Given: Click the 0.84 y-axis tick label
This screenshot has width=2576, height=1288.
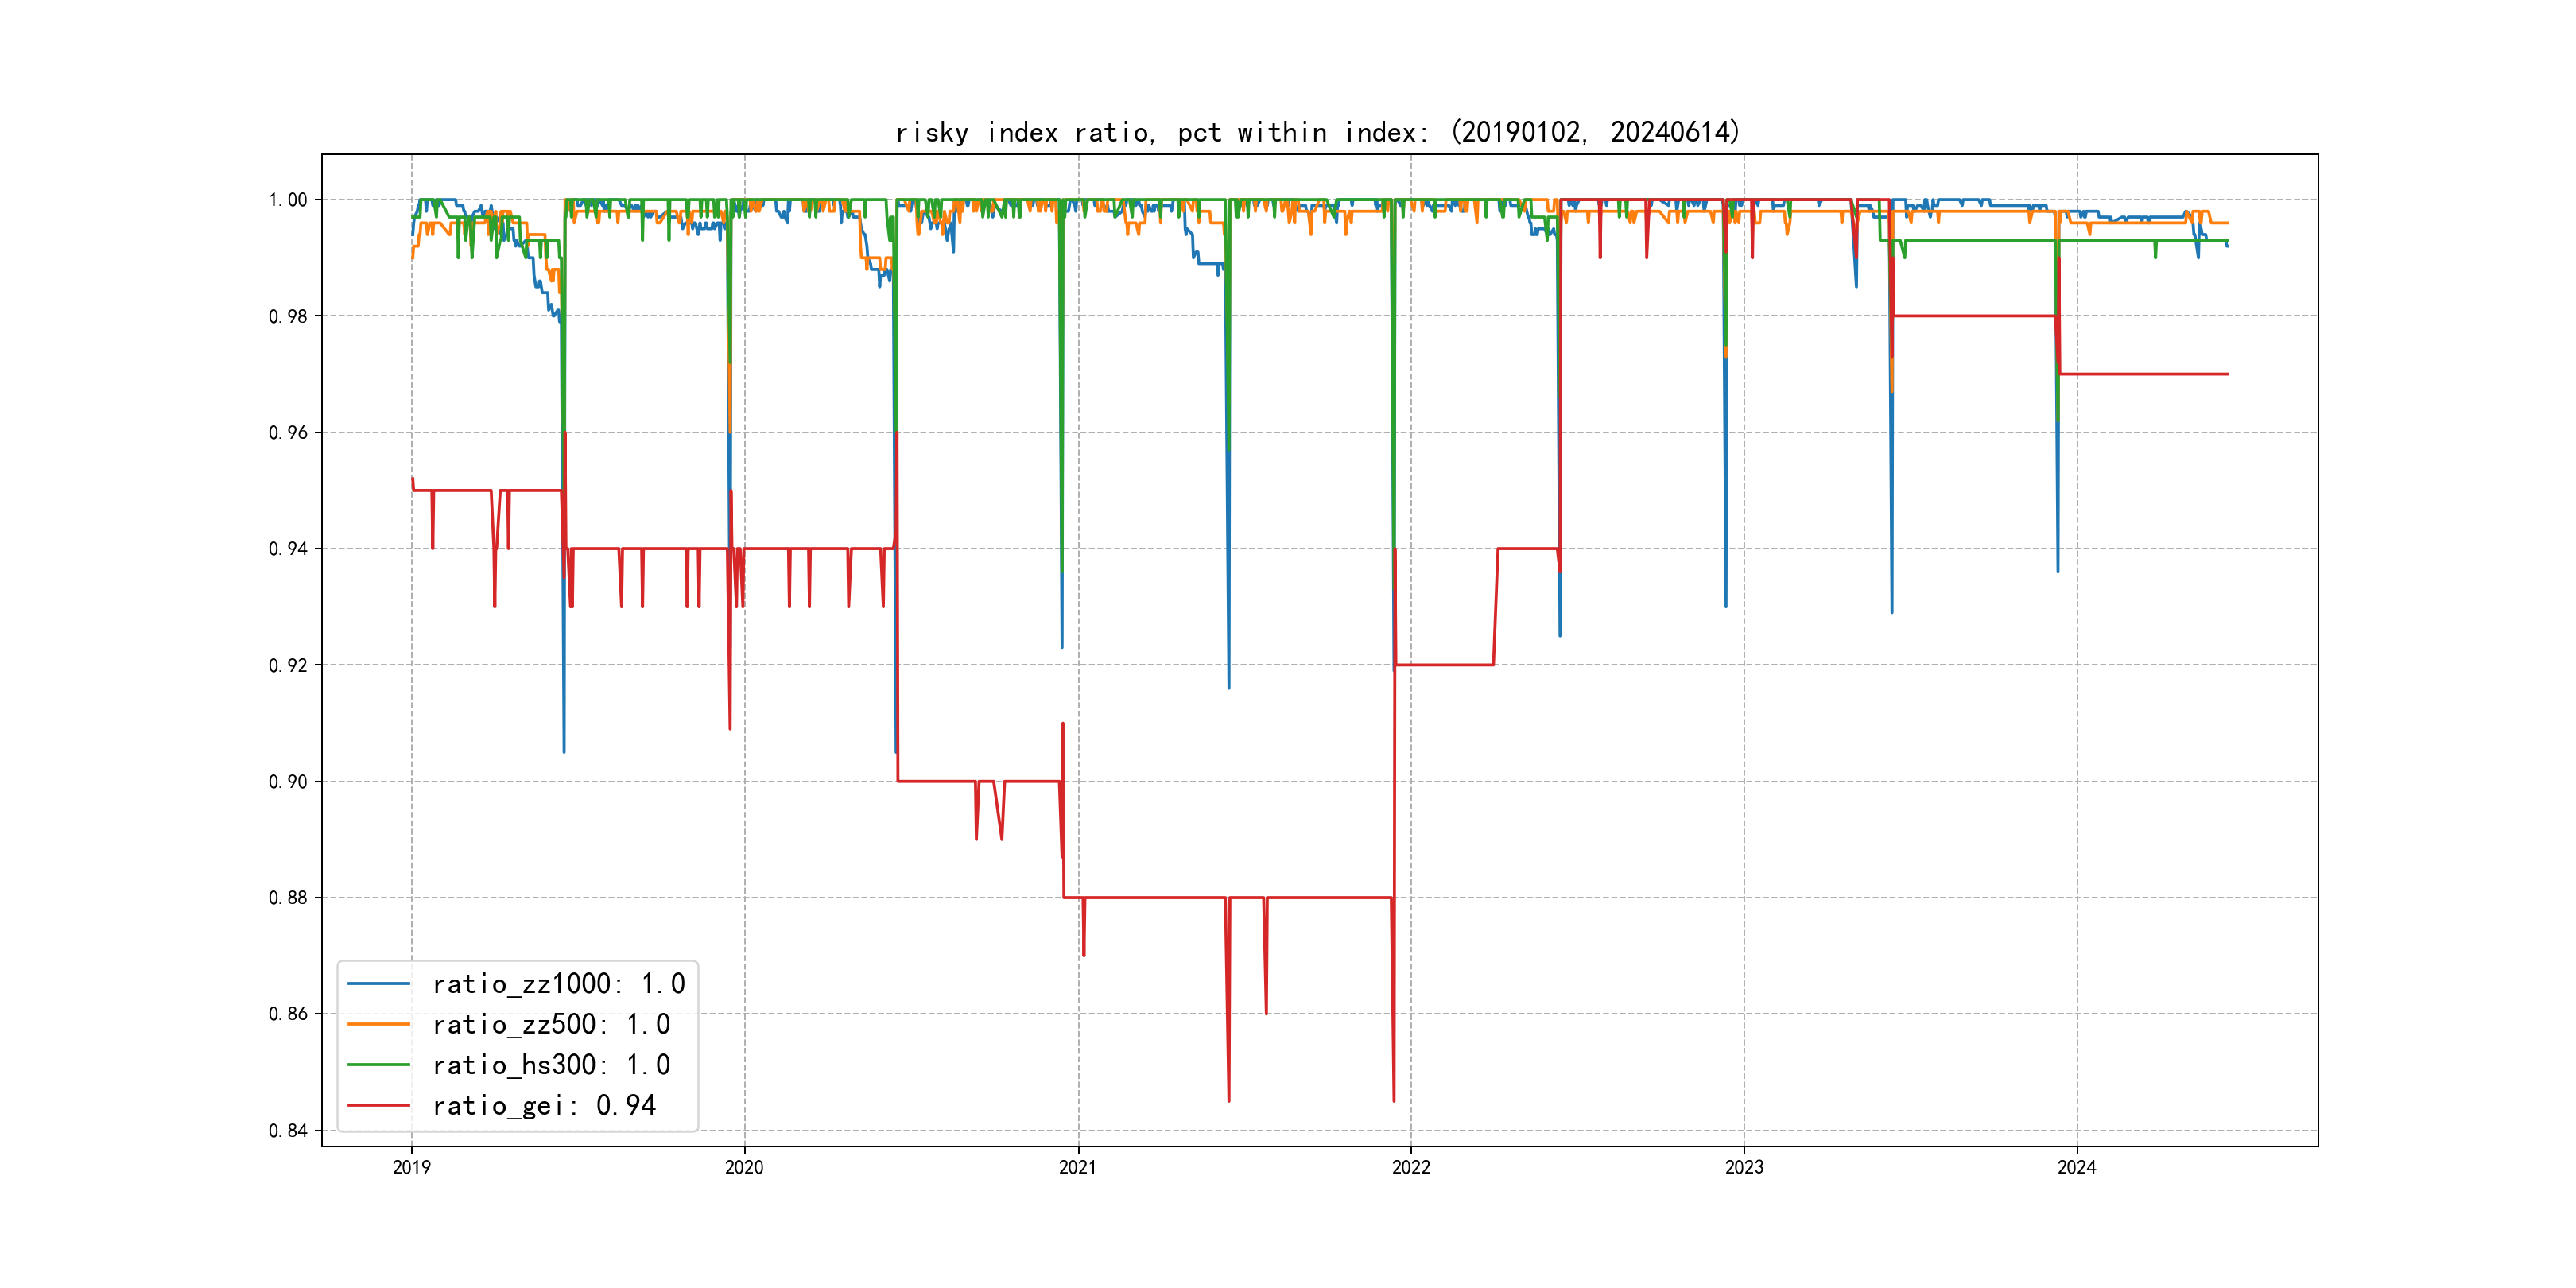Looking at the screenshot, I should pyautogui.click(x=288, y=1131).
